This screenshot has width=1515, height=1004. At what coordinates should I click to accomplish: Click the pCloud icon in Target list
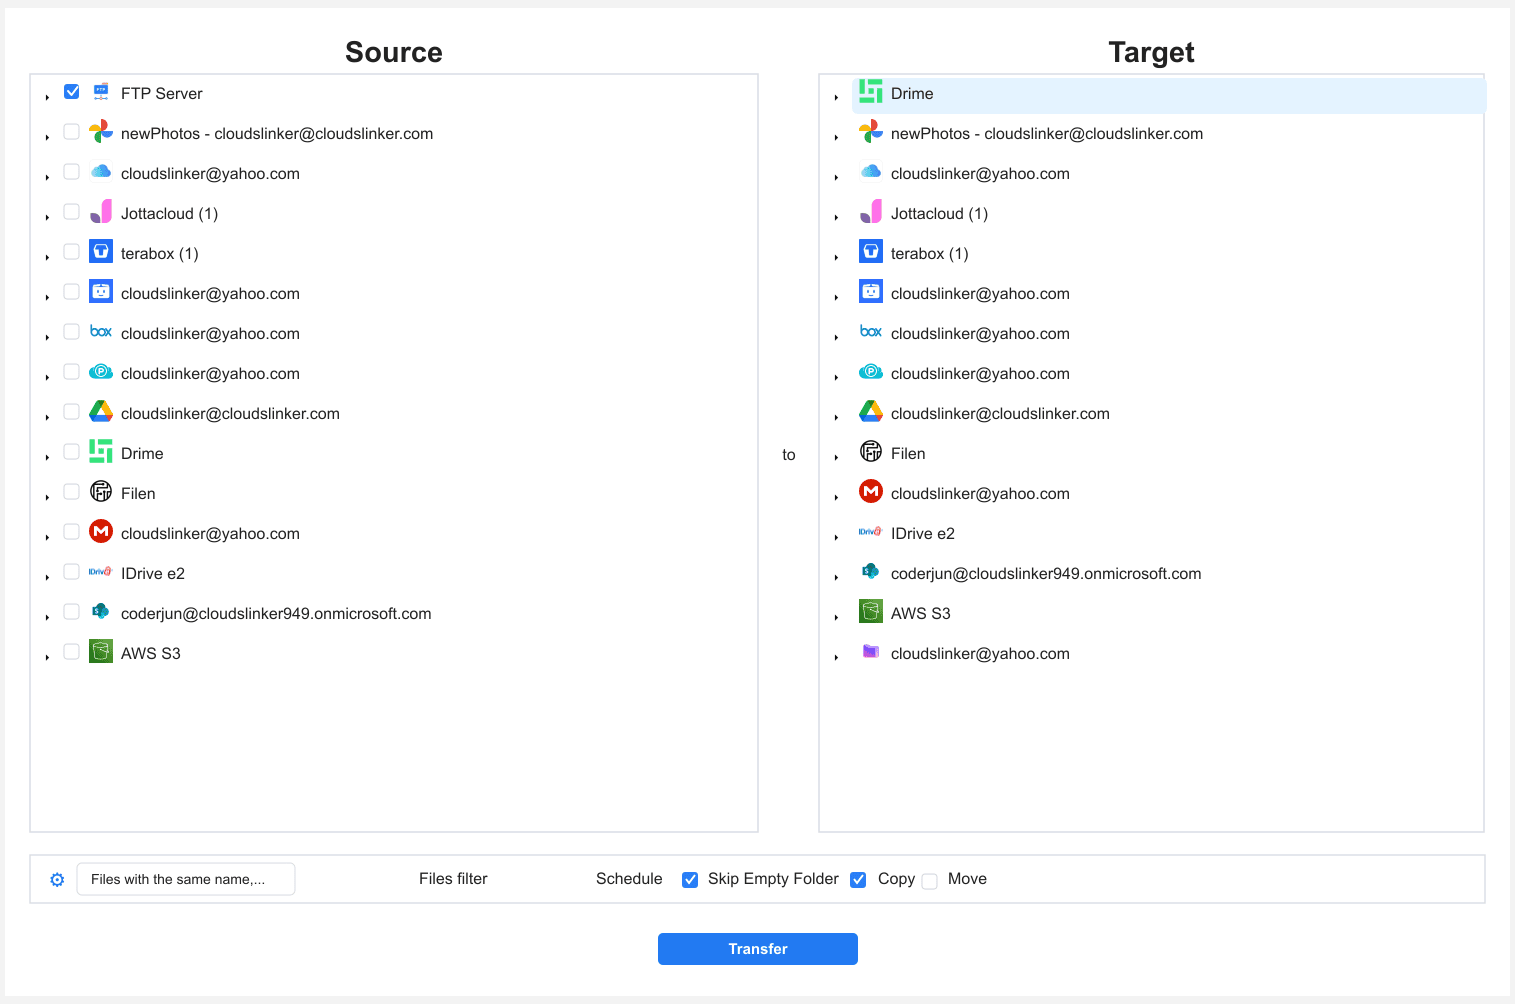[x=871, y=372]
